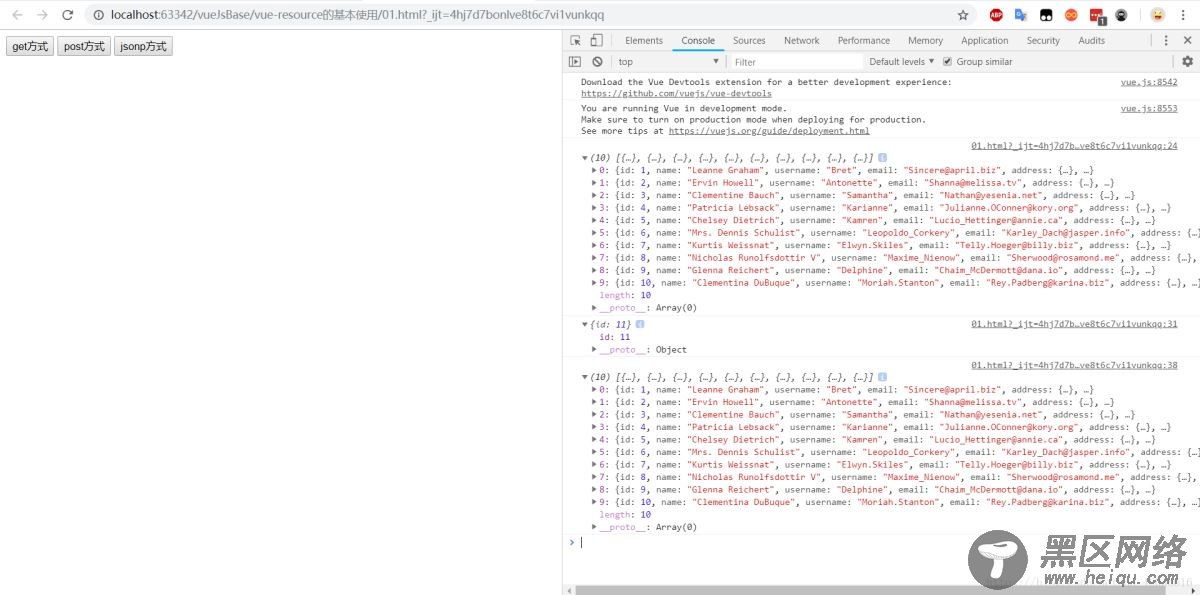
Task: Open the Default levels dropdown
Action: (x=902, y=61)
